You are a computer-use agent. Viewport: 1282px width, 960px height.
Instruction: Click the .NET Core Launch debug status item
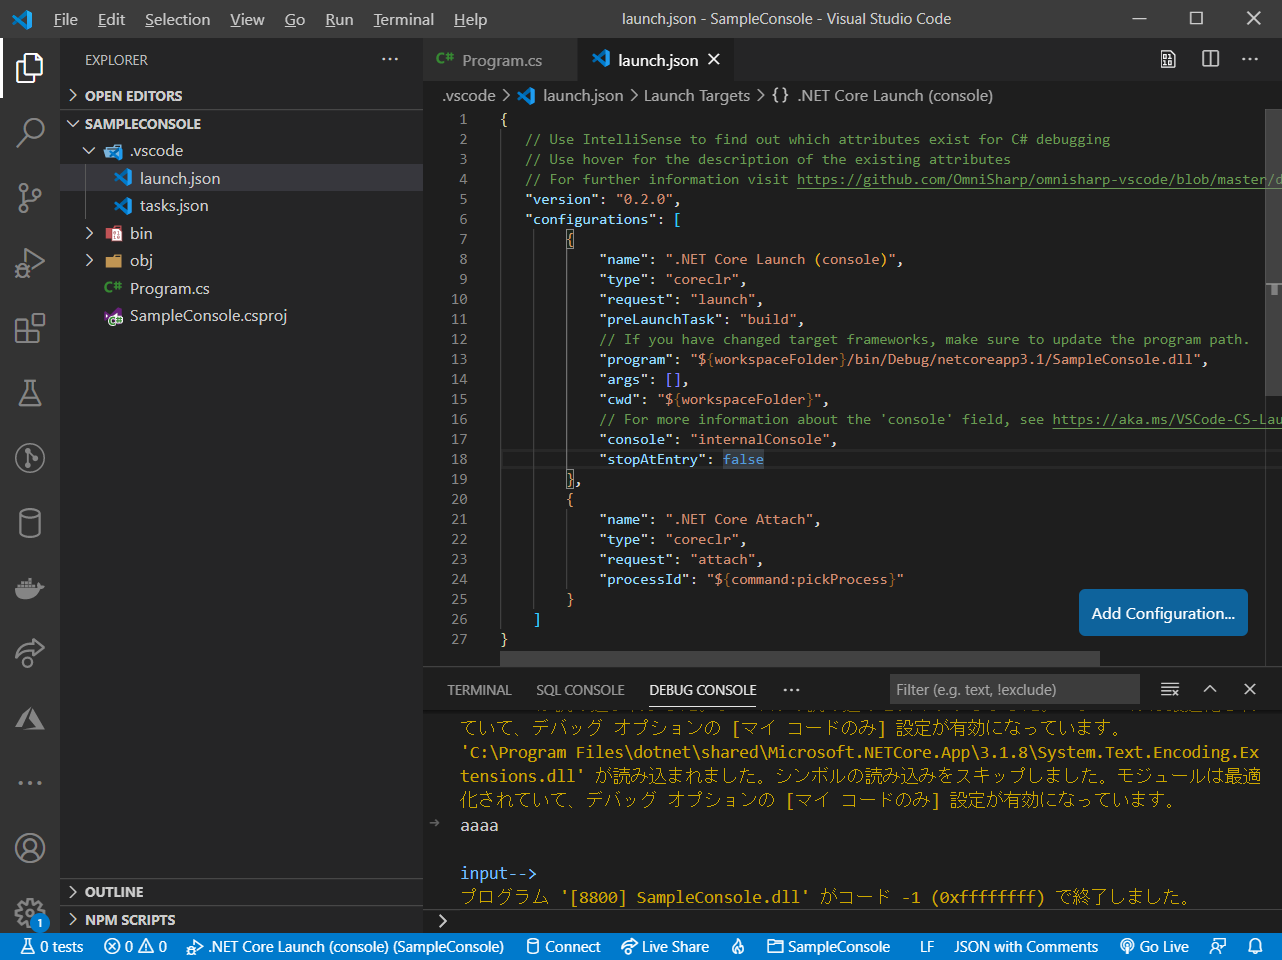click(346, 946)
